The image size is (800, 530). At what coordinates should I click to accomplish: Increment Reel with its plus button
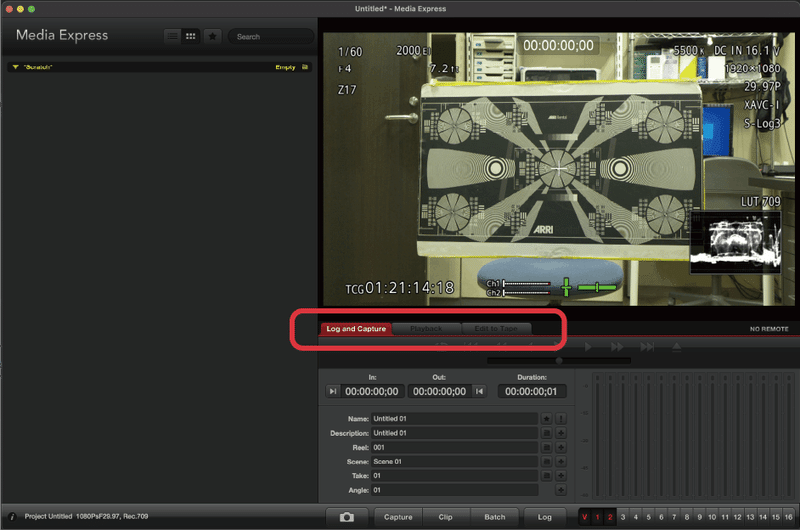(x=561, y=447)
